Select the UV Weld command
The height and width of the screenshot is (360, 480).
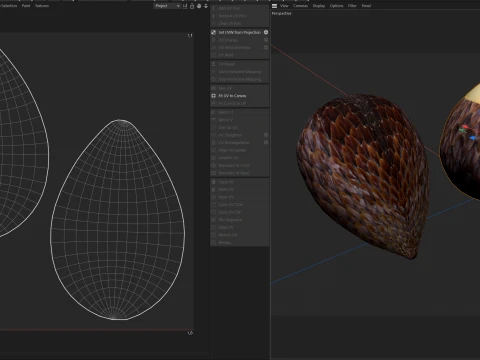point(239,55)
